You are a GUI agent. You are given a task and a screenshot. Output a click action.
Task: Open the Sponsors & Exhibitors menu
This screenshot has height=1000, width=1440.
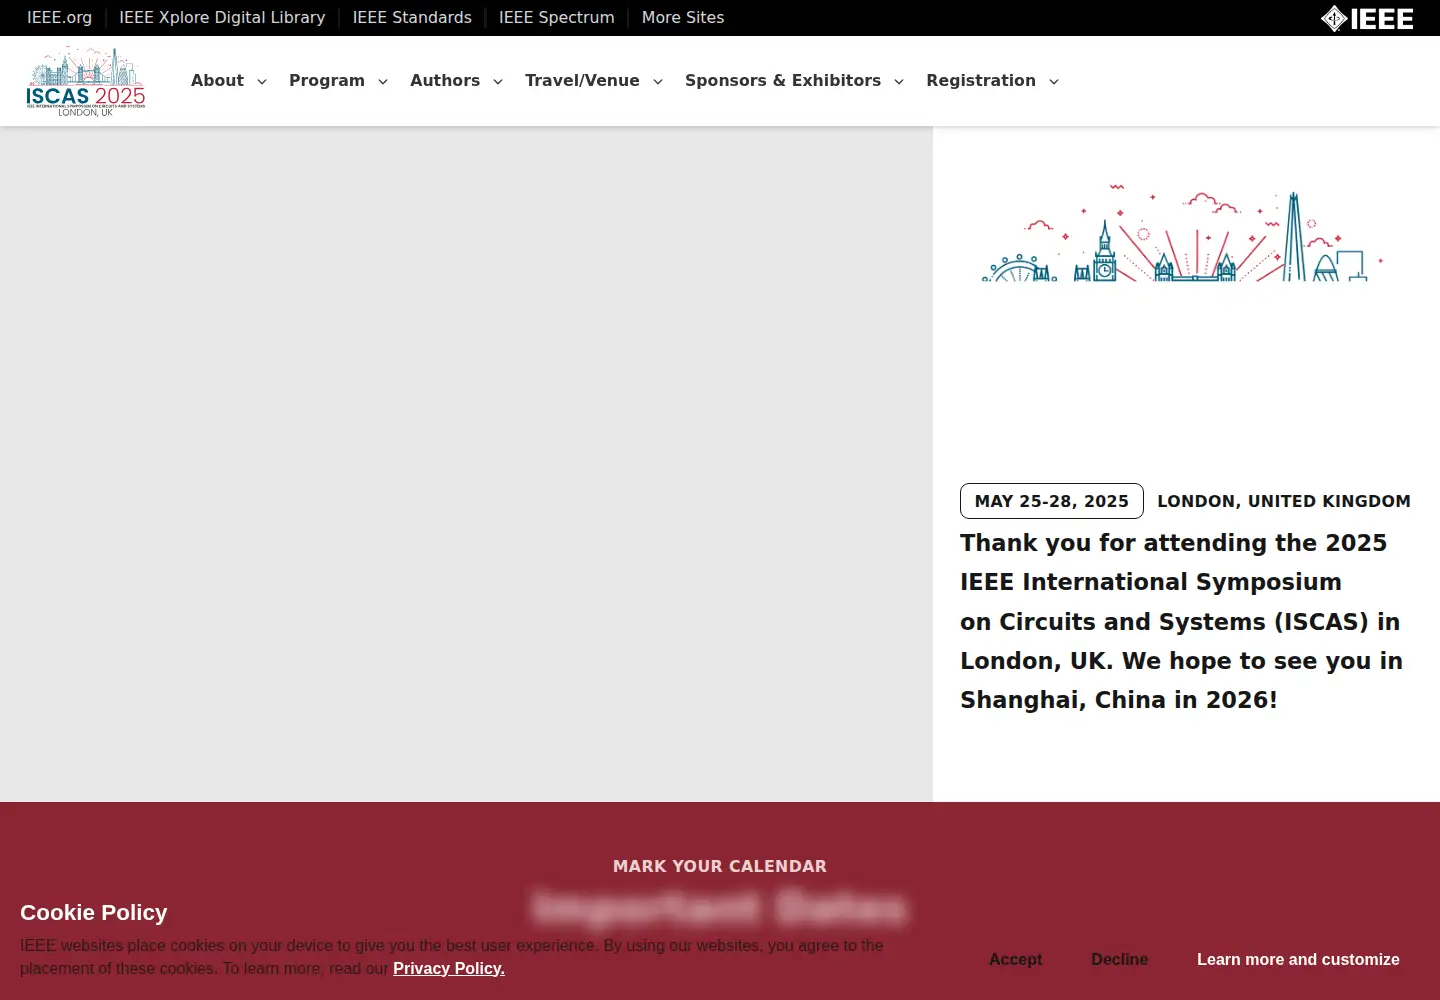[783, 81]
